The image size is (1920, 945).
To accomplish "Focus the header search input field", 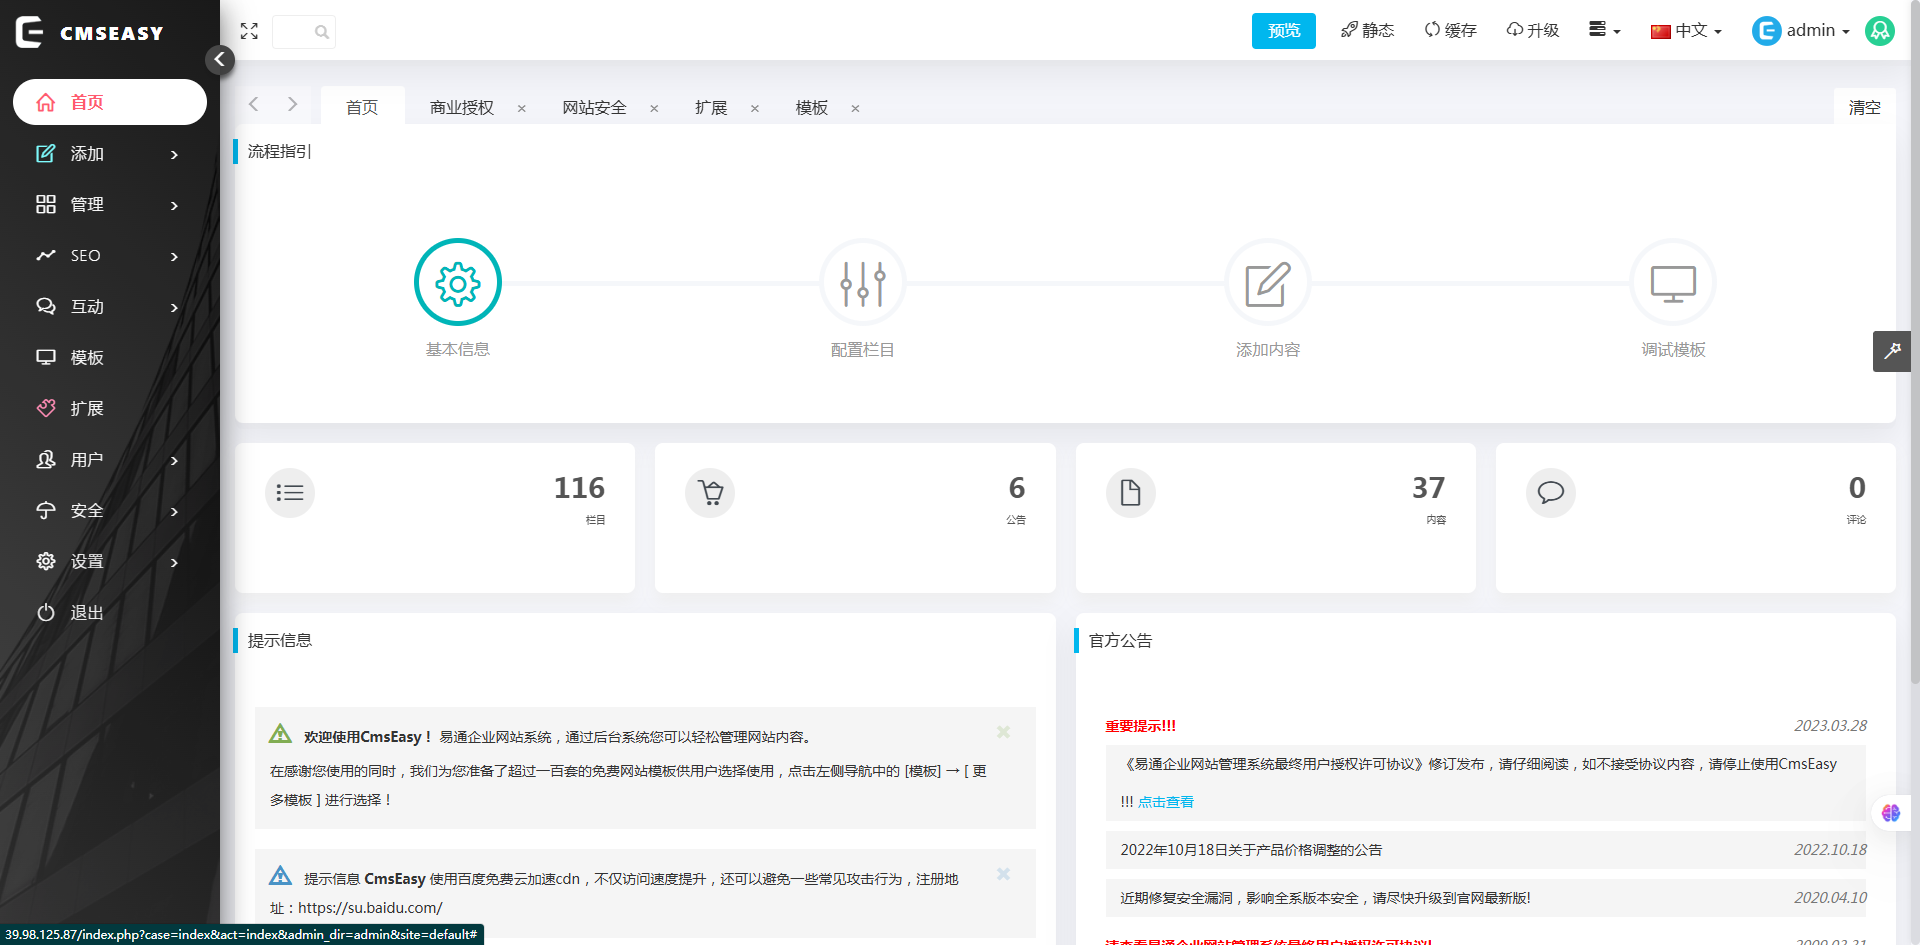I will (x=295, y=32).
